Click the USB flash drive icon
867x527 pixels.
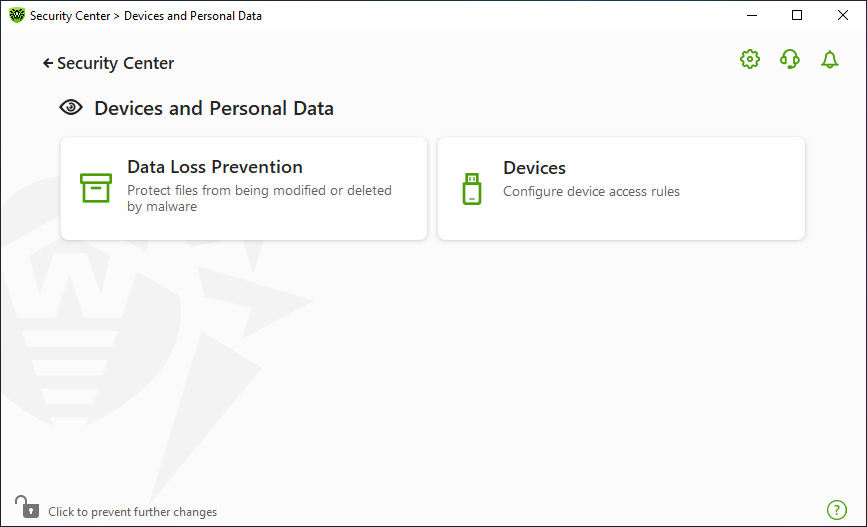pos(472,189)
